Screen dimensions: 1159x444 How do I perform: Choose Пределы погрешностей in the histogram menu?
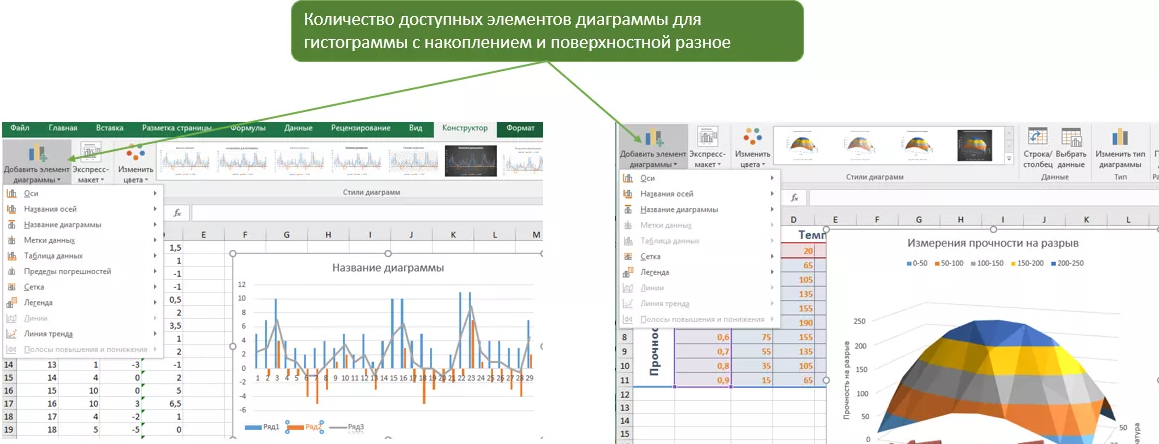[x=67, y=271]
